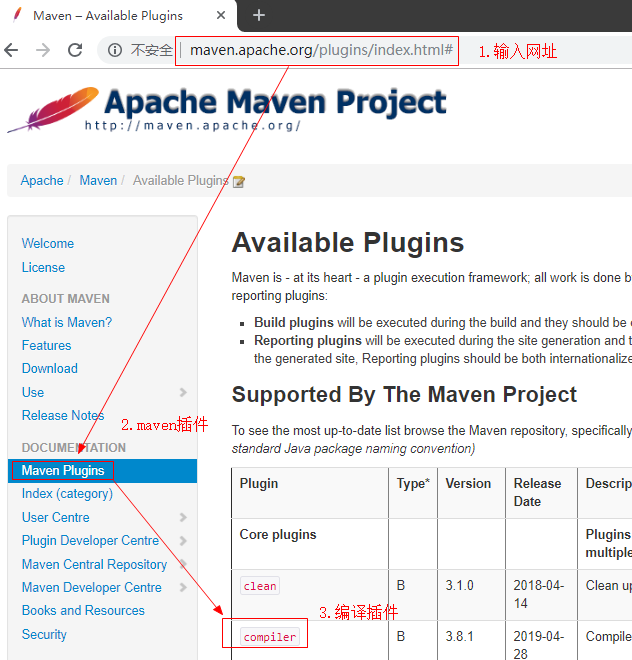The image size is (632, 660).
Task: Open the Apache breadcrumb link
Action: tap(42, 181)
